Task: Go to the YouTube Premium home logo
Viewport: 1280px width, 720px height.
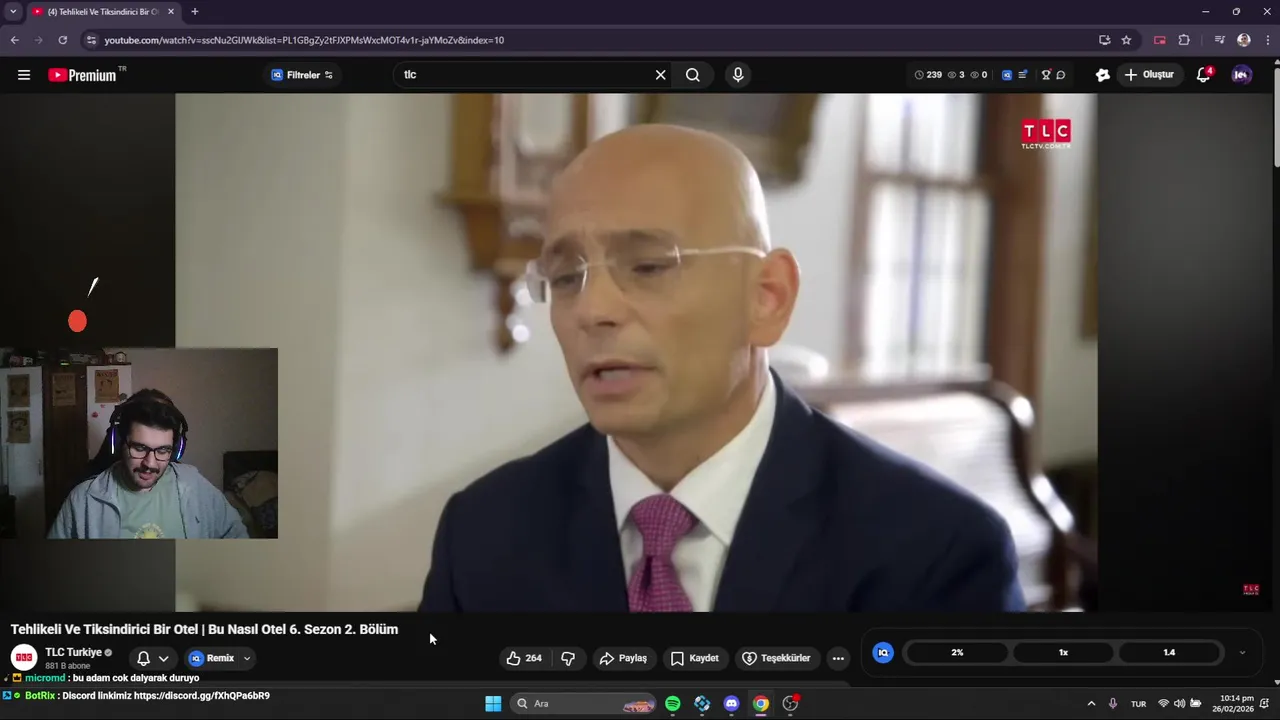Action: [83, 75]
